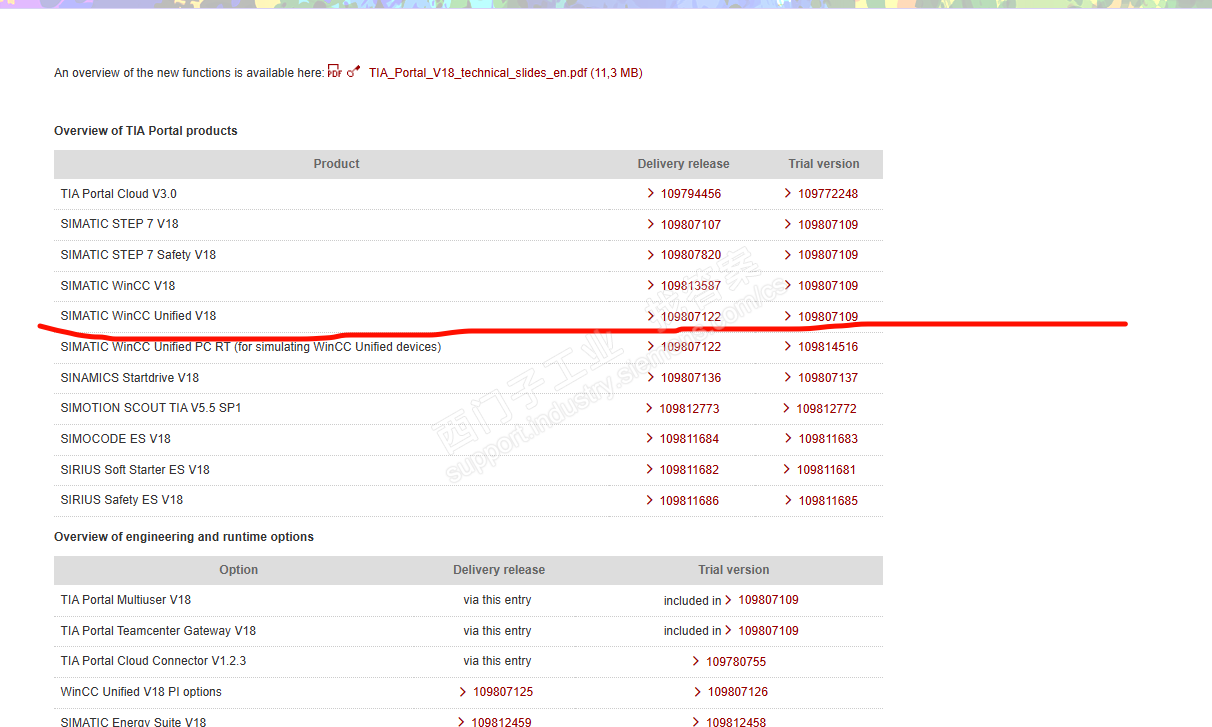Open trial version link in STEP 7 Safety V18 row

[828, 255]
